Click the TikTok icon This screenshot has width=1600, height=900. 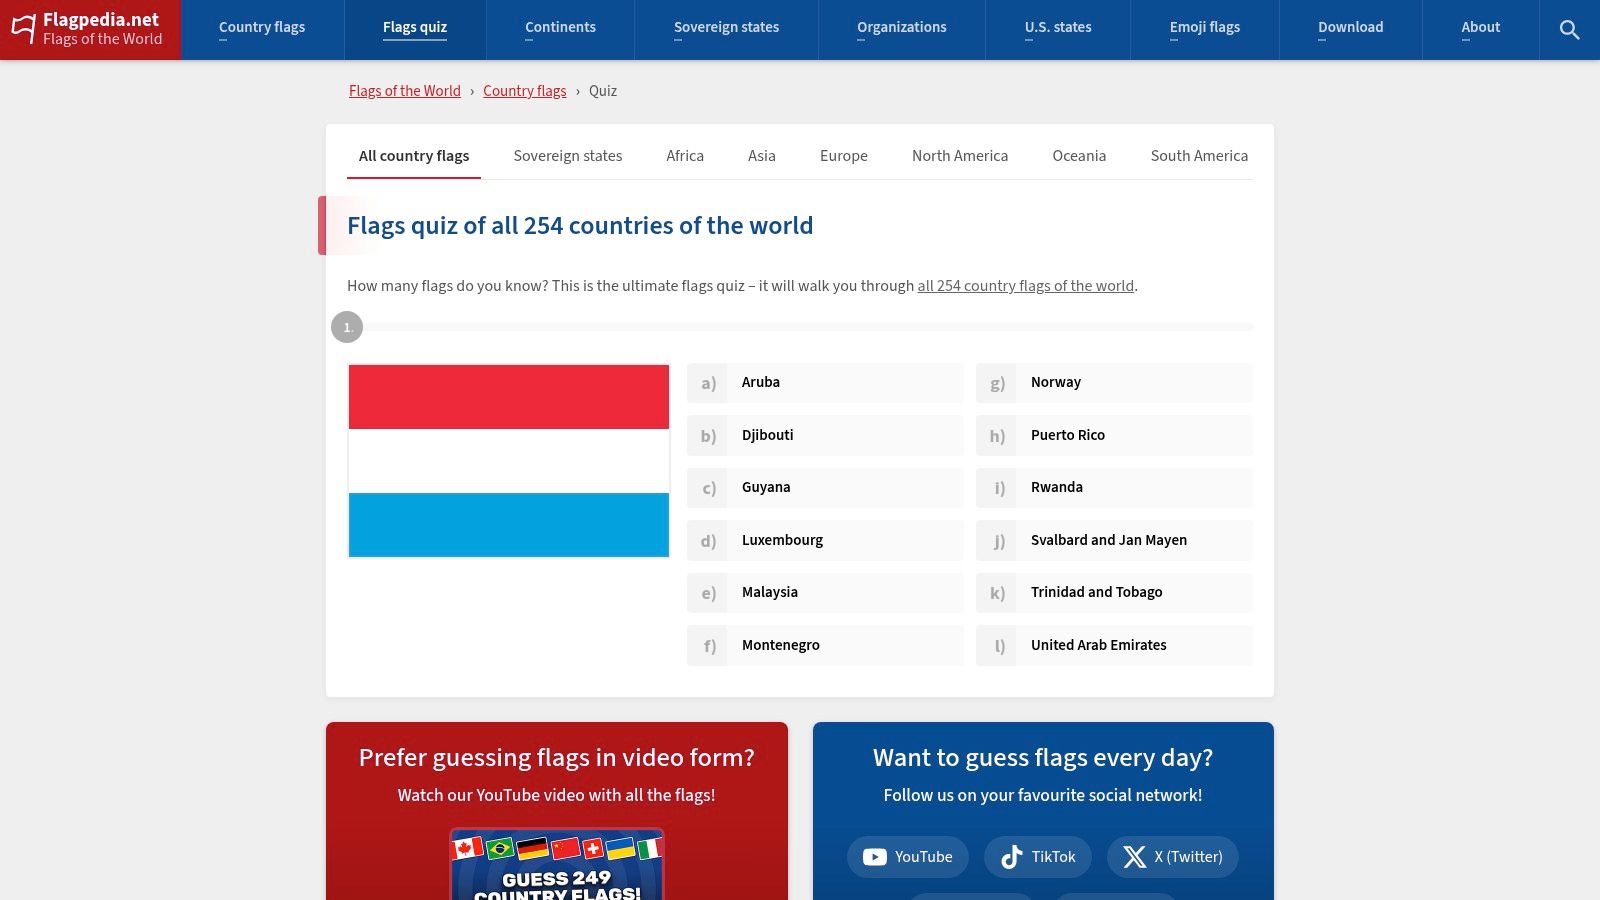click(1010, 857)
